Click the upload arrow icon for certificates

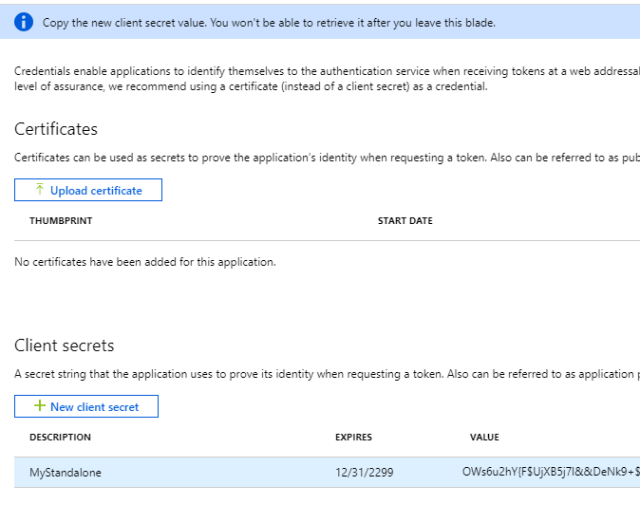coord(39,190)
